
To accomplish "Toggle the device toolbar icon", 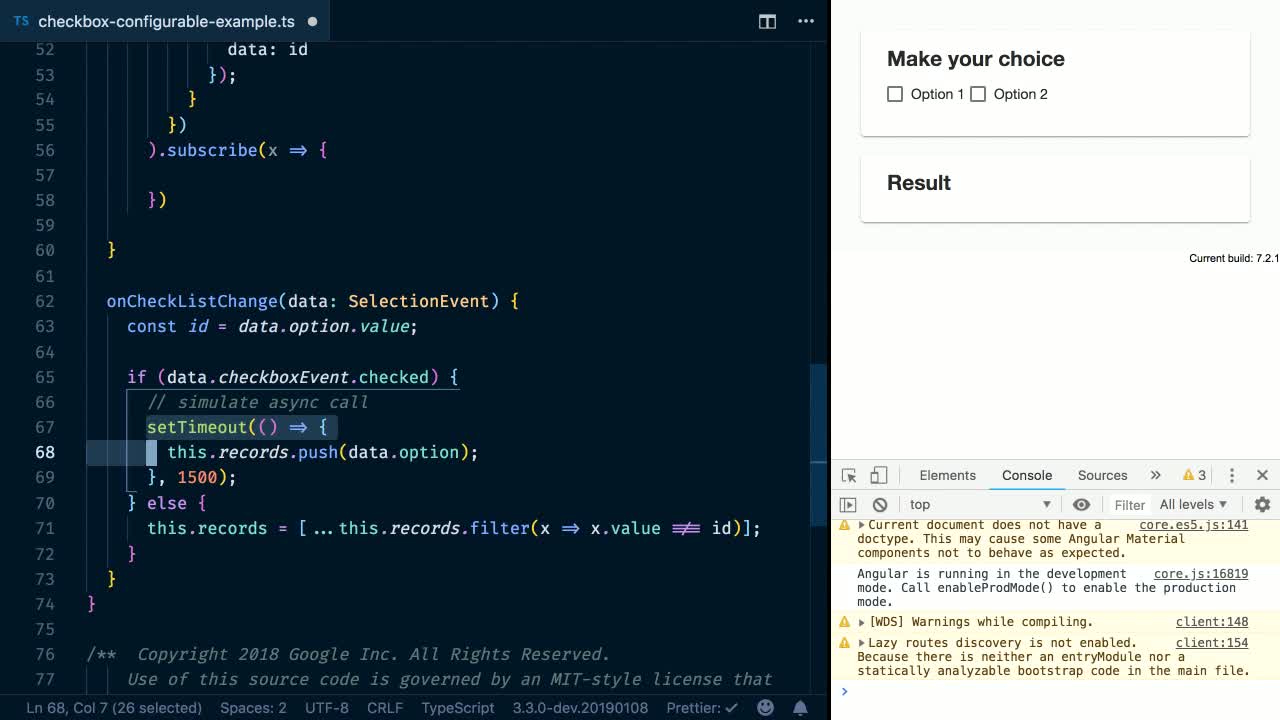I will [x=879, y=475].
